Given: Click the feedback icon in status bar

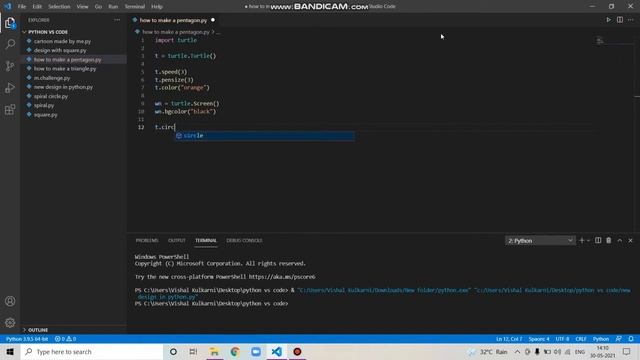Looking at the screenshot, I should coord(619,339).
